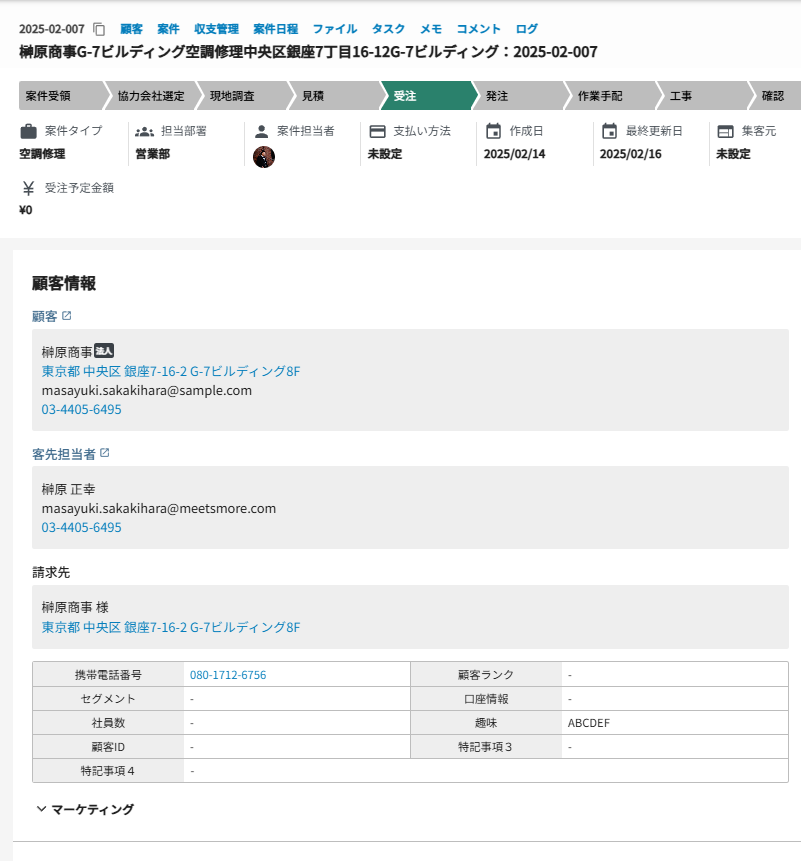Set status to 発注 stage

(519, 96)
